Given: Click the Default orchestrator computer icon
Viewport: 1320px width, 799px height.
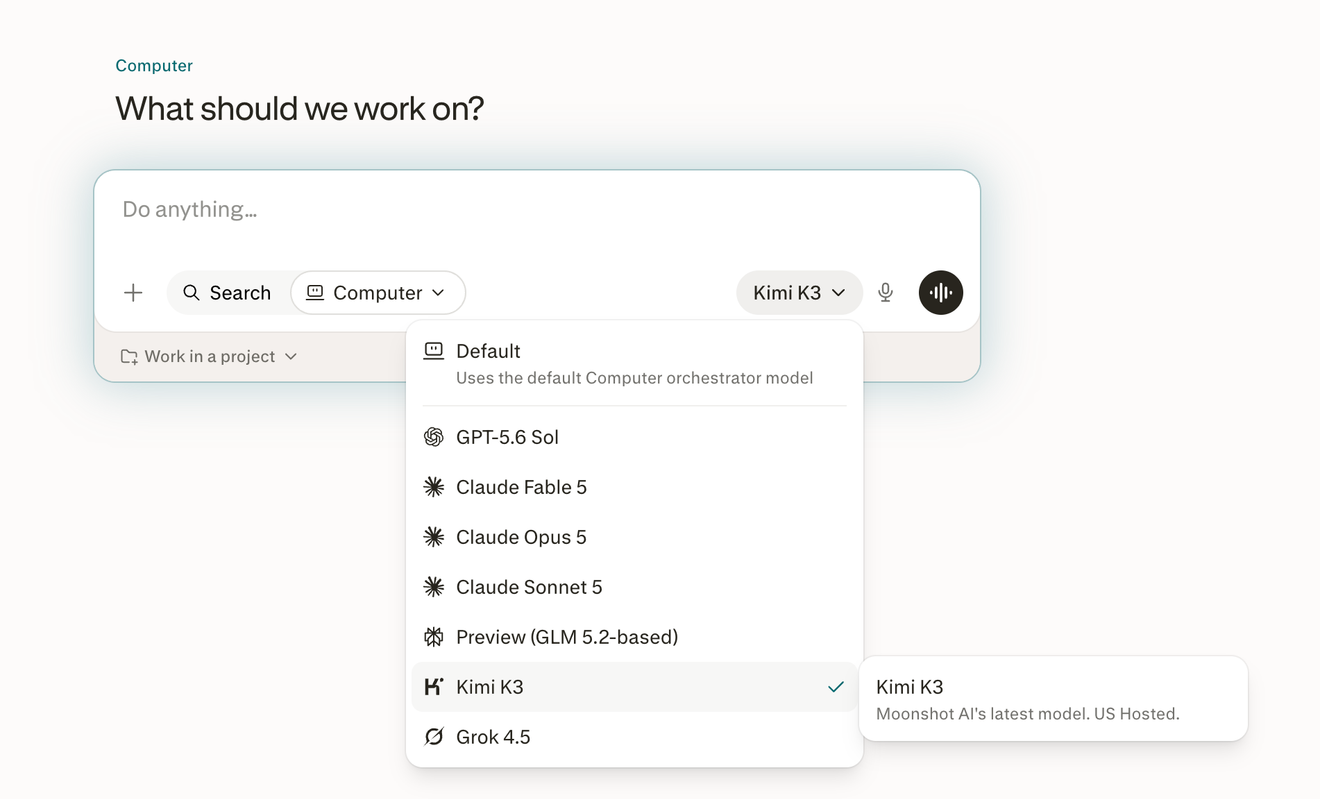Looking at the screenshot, I should [433, 351].
